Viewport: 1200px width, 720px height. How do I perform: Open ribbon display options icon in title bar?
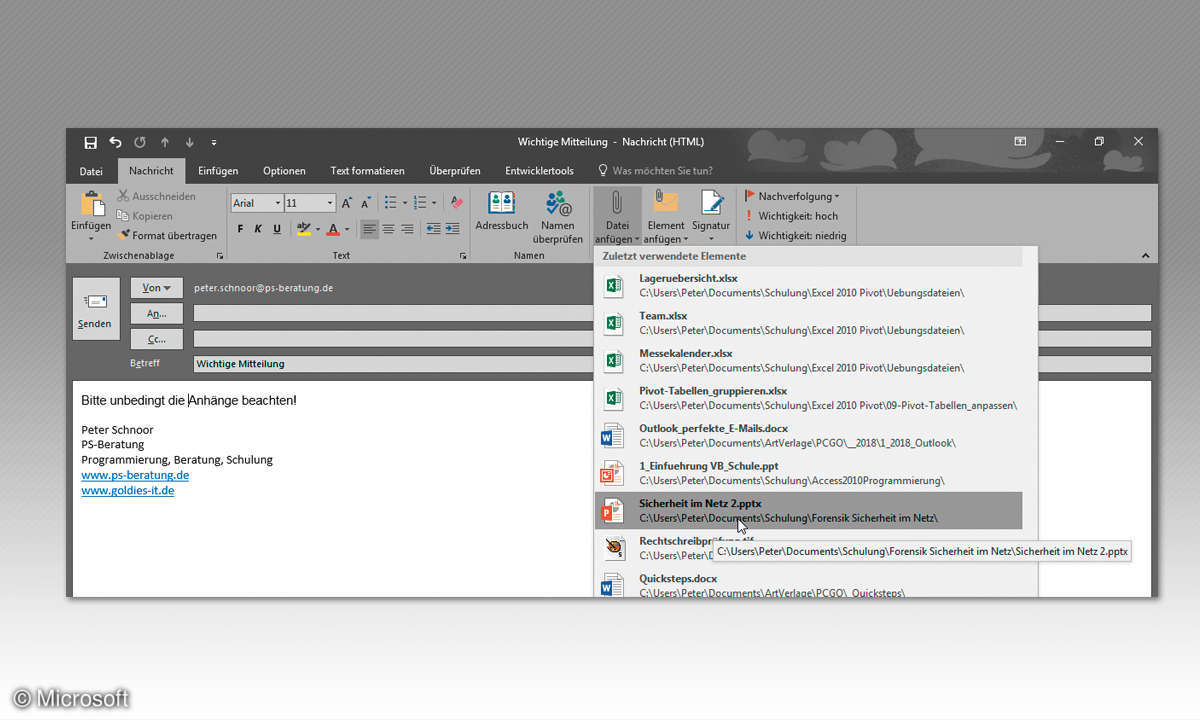point(1020,142)
